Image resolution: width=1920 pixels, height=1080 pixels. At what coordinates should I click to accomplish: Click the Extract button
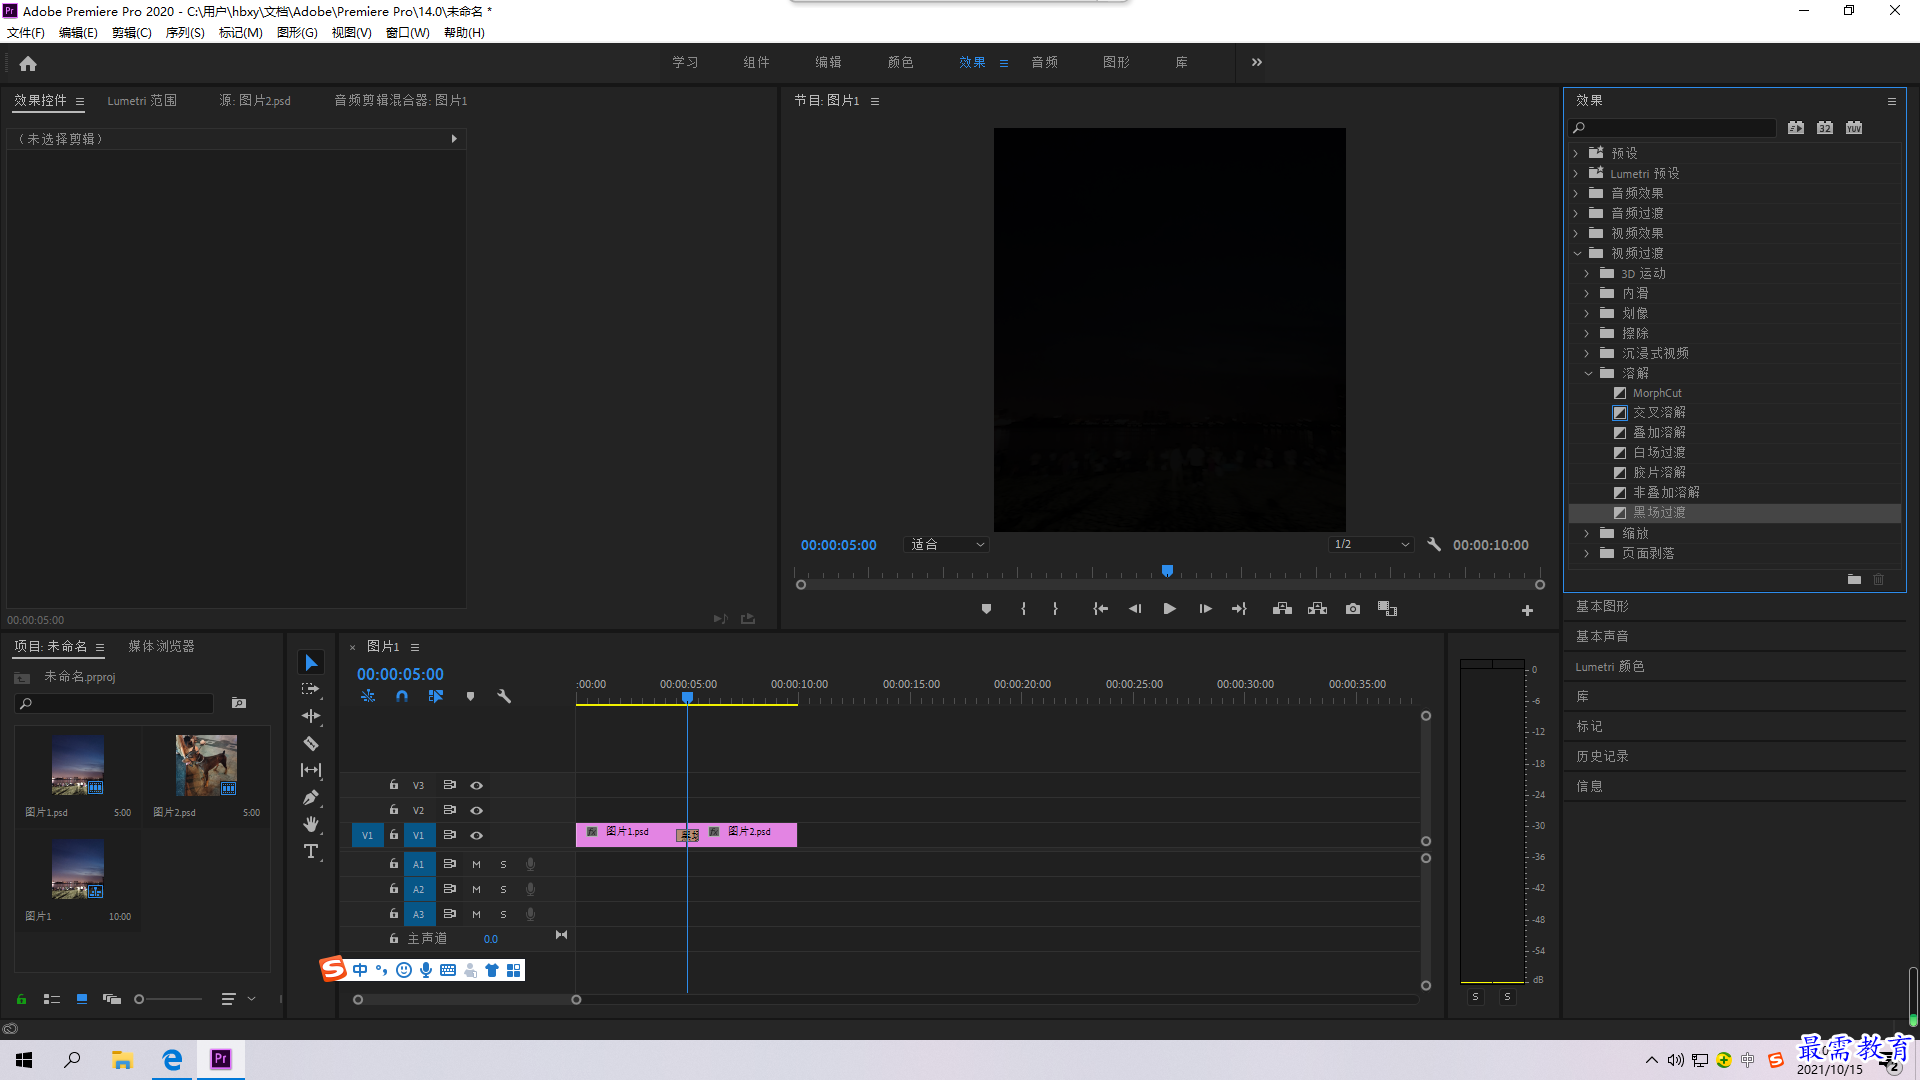tap(1317, 609)
